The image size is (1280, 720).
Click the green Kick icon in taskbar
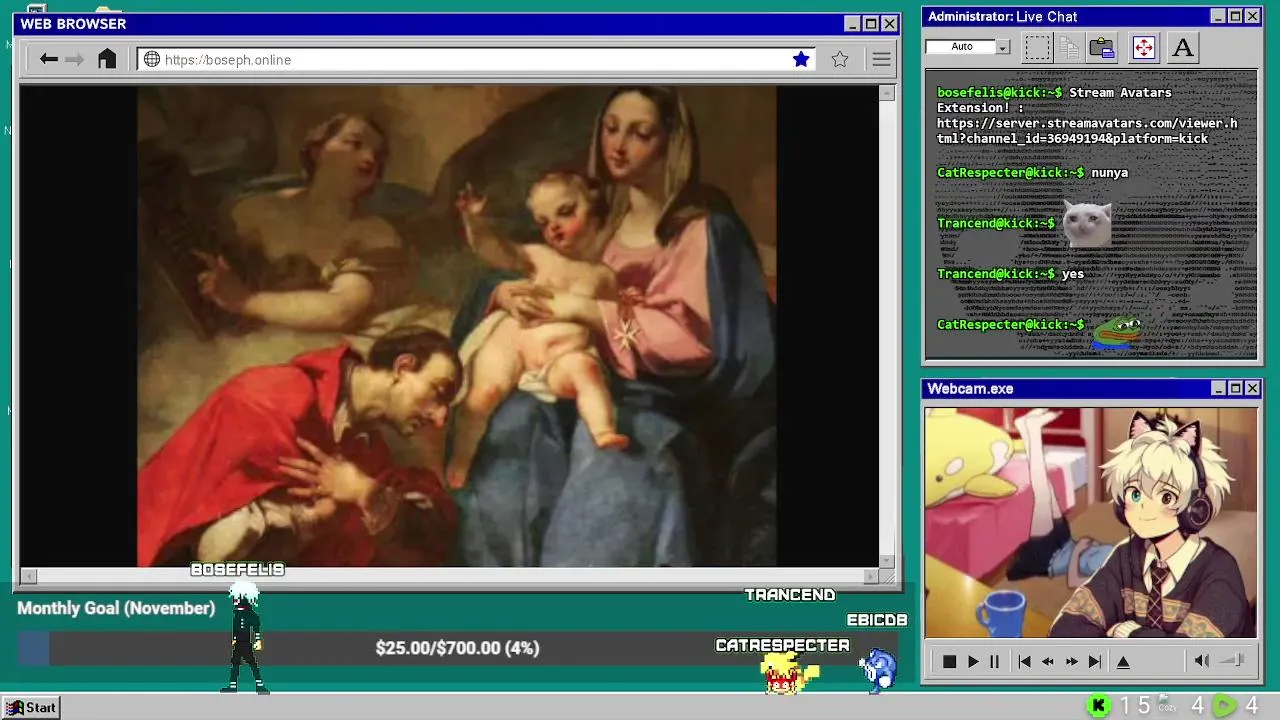[x=1099, y=706]
